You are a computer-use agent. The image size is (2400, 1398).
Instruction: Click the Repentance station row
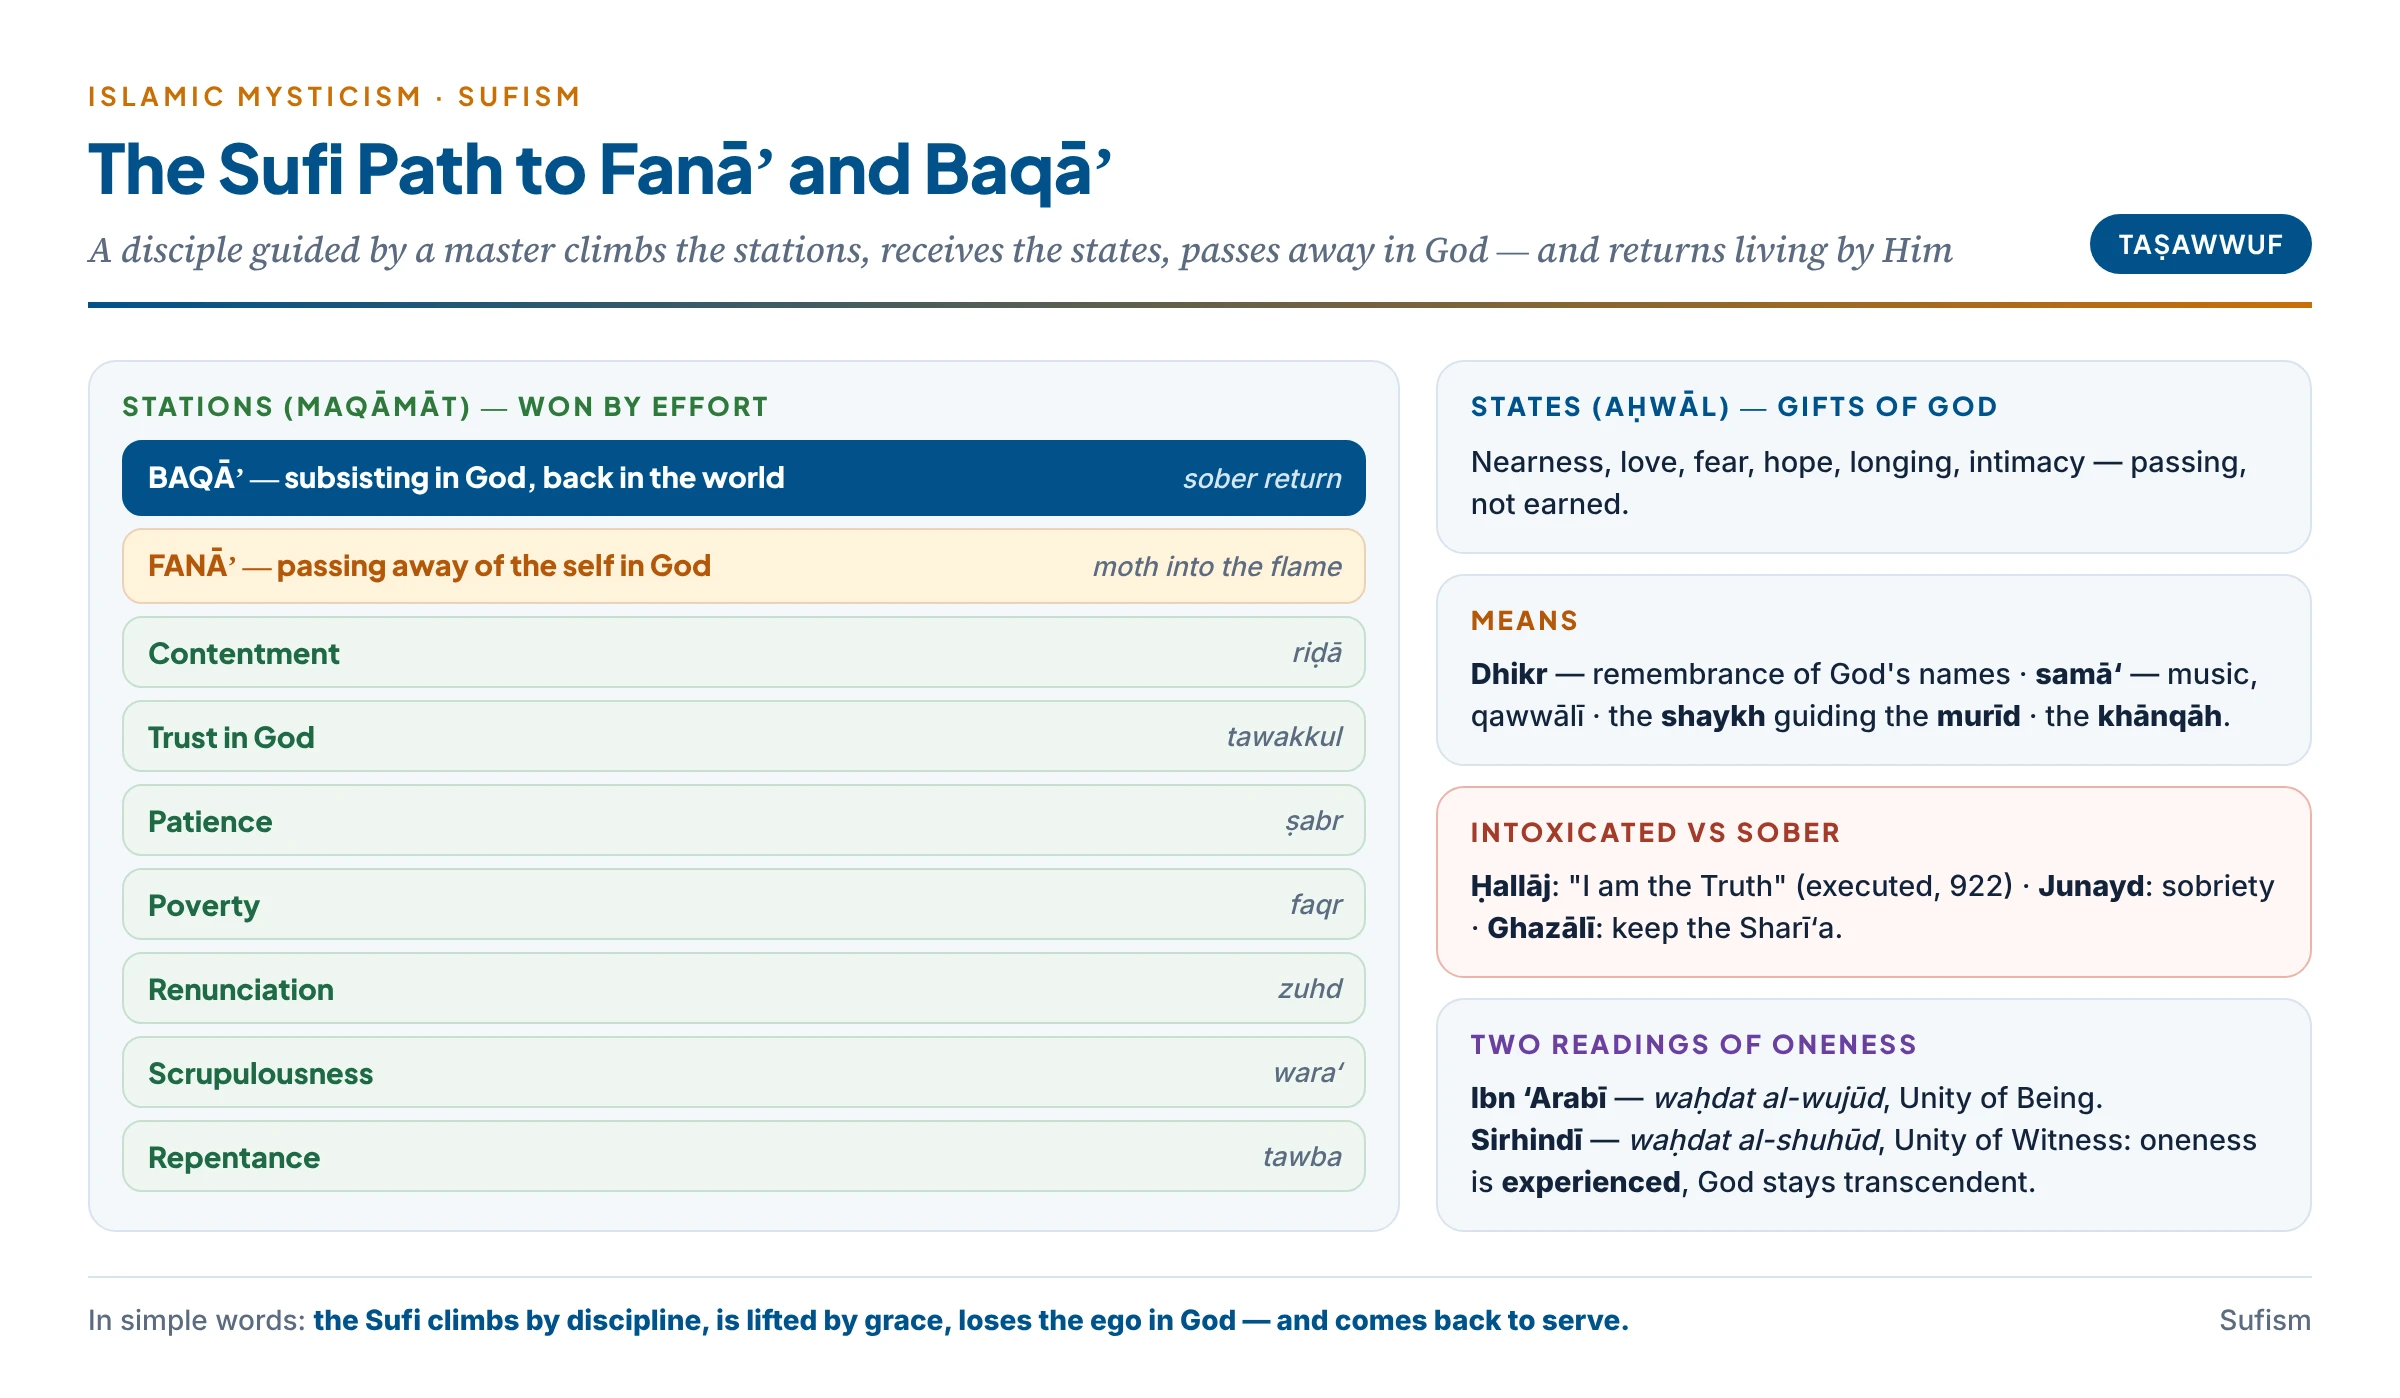(x=743, y=1156)
